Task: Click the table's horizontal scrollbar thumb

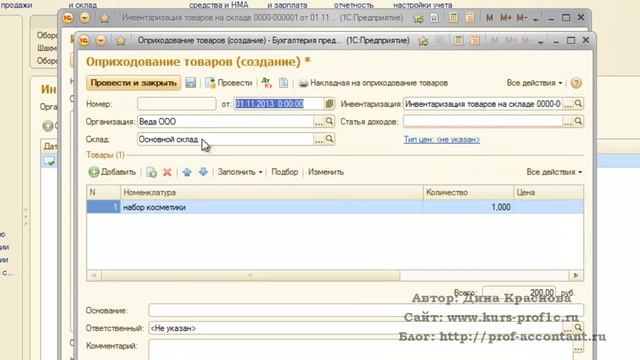Action: 251,276
